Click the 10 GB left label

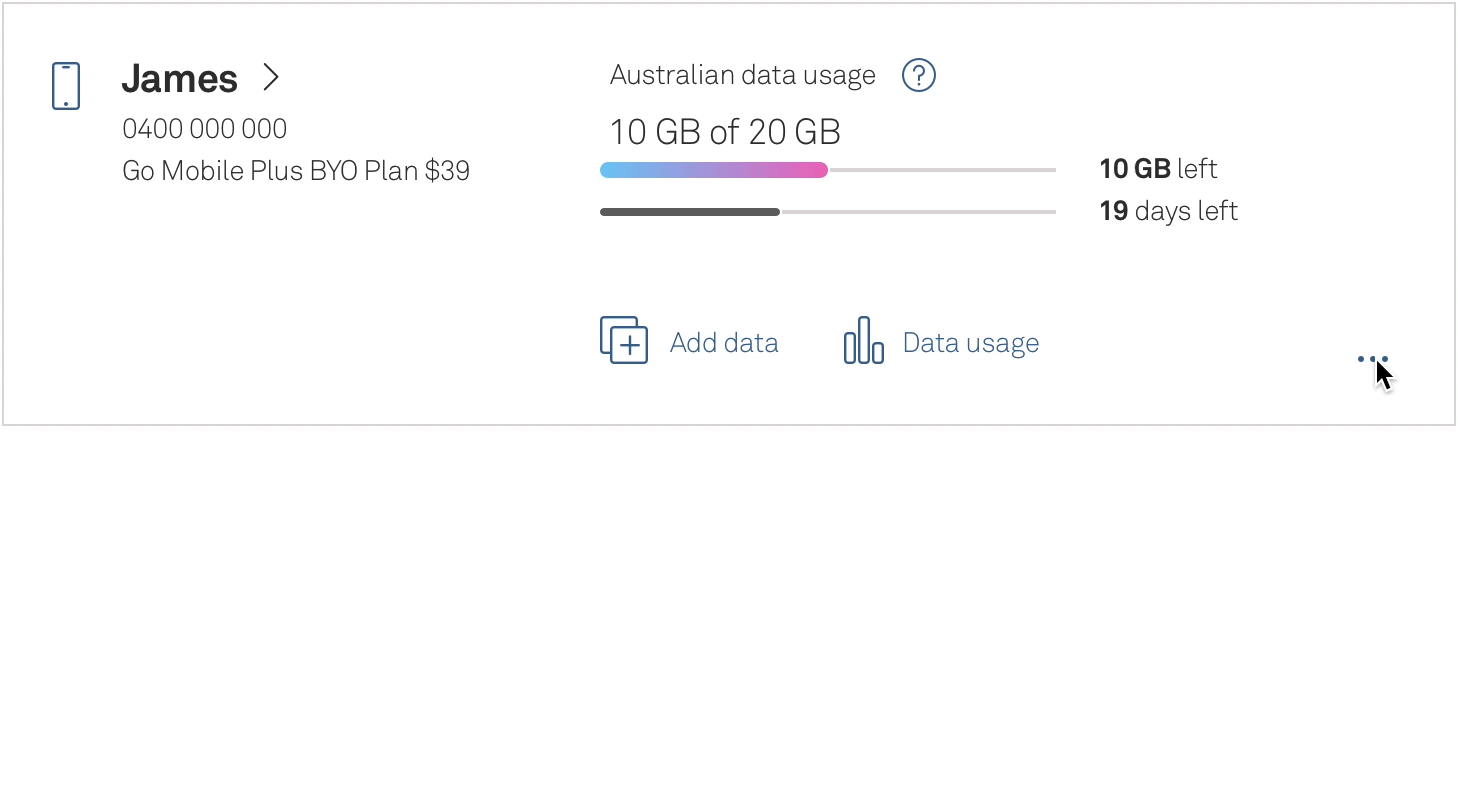pyautogui.click(x=1158, y=169)
